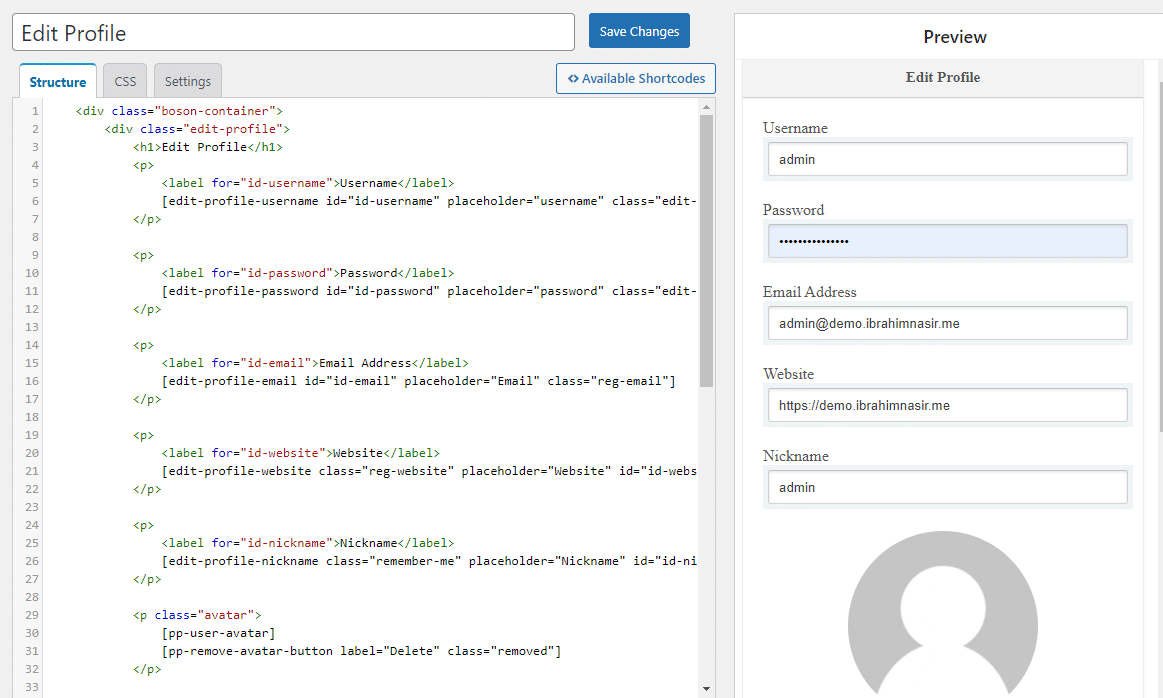Click the id-website label code line
This screenshot has height=698, width=1163.
(x=300, y=453)
